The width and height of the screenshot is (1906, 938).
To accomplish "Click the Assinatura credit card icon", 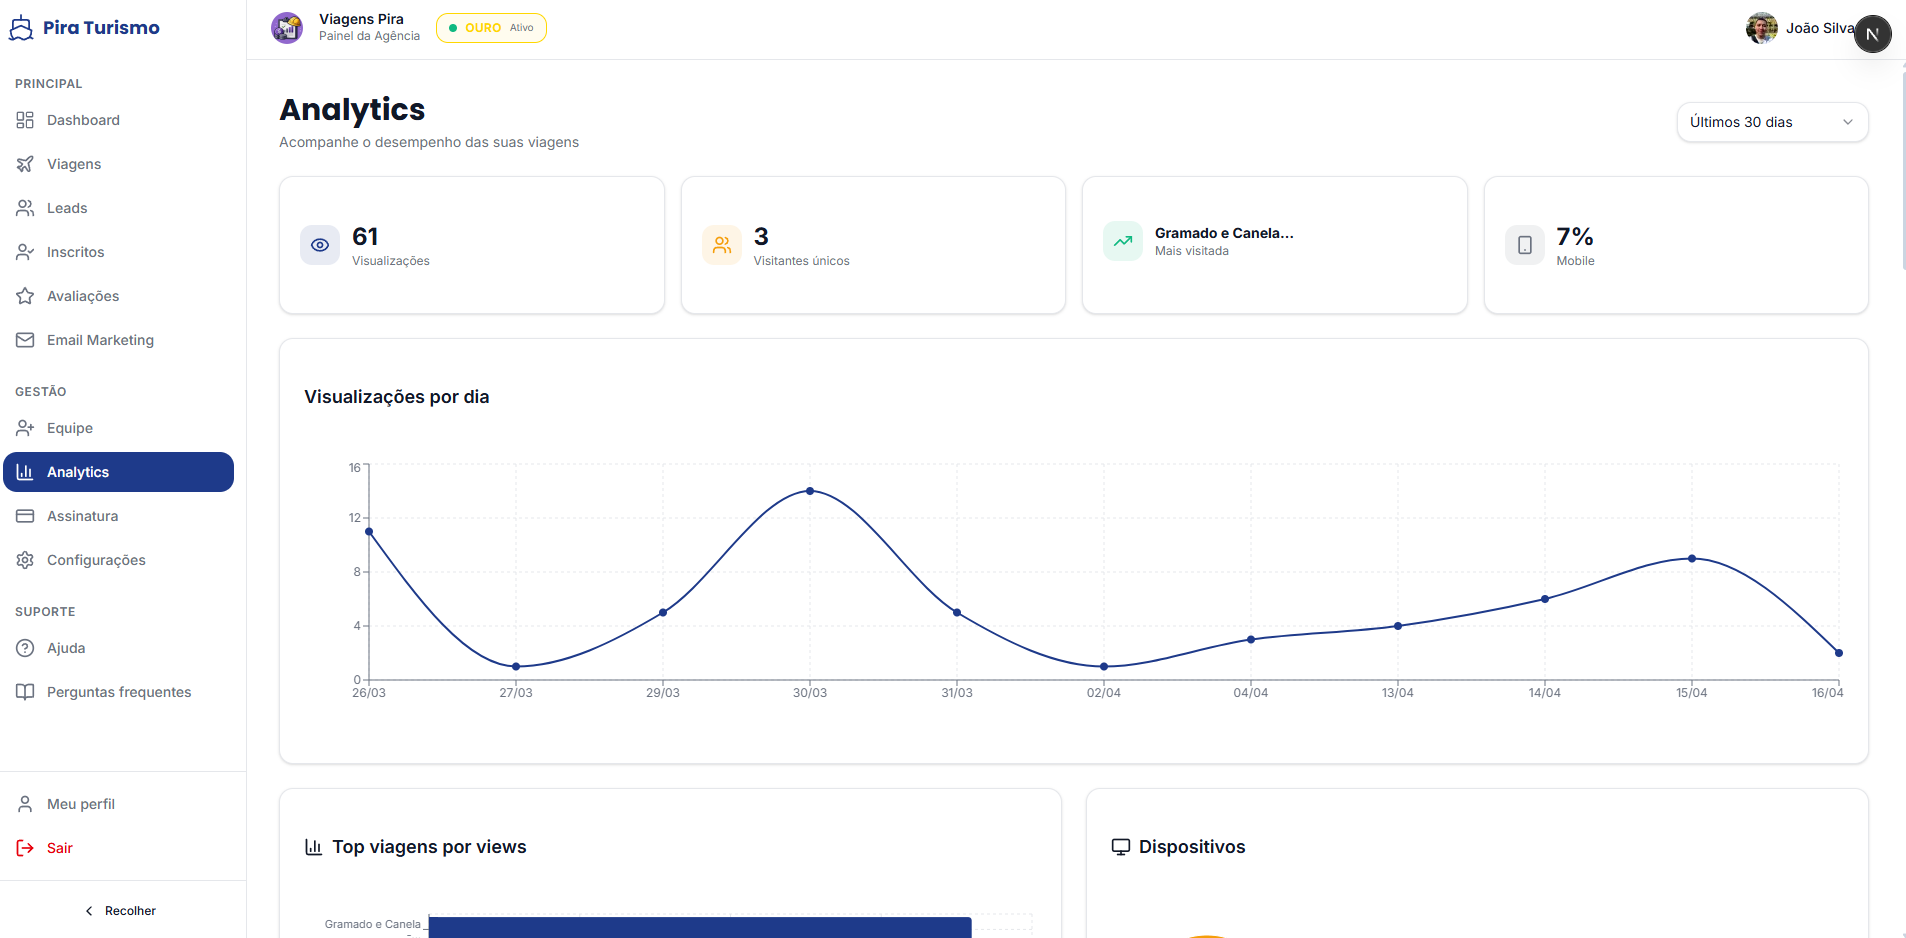I will [x=25, y=516].
